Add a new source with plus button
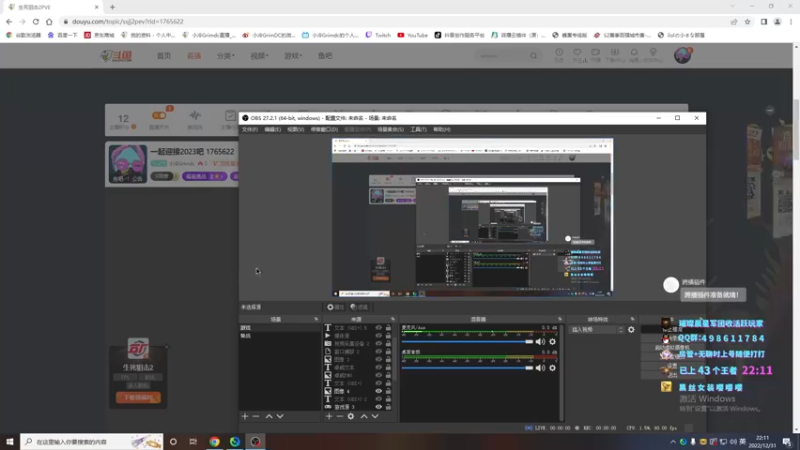Image resolution: width=800 pixels, height=450 pixels. pos(329,416)
